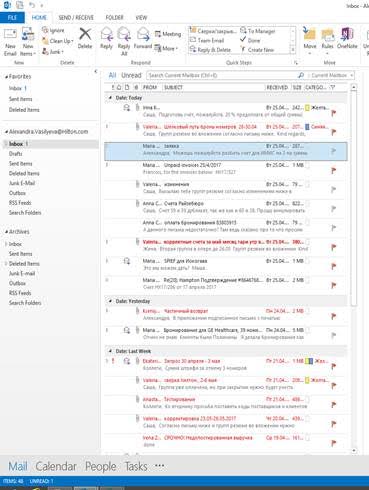This screenshot has width=369, height=490.
Task: Open the Tasks view
Action: point(136,466)
